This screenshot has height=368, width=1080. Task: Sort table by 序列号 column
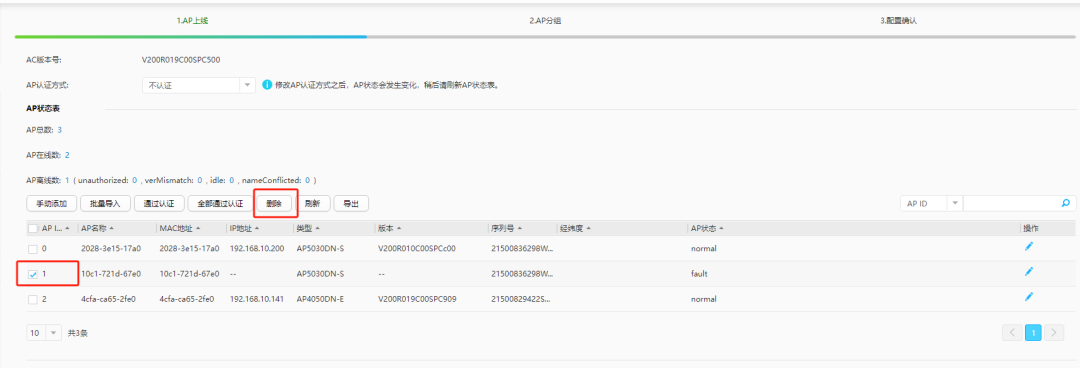click(x=519, y=228)
